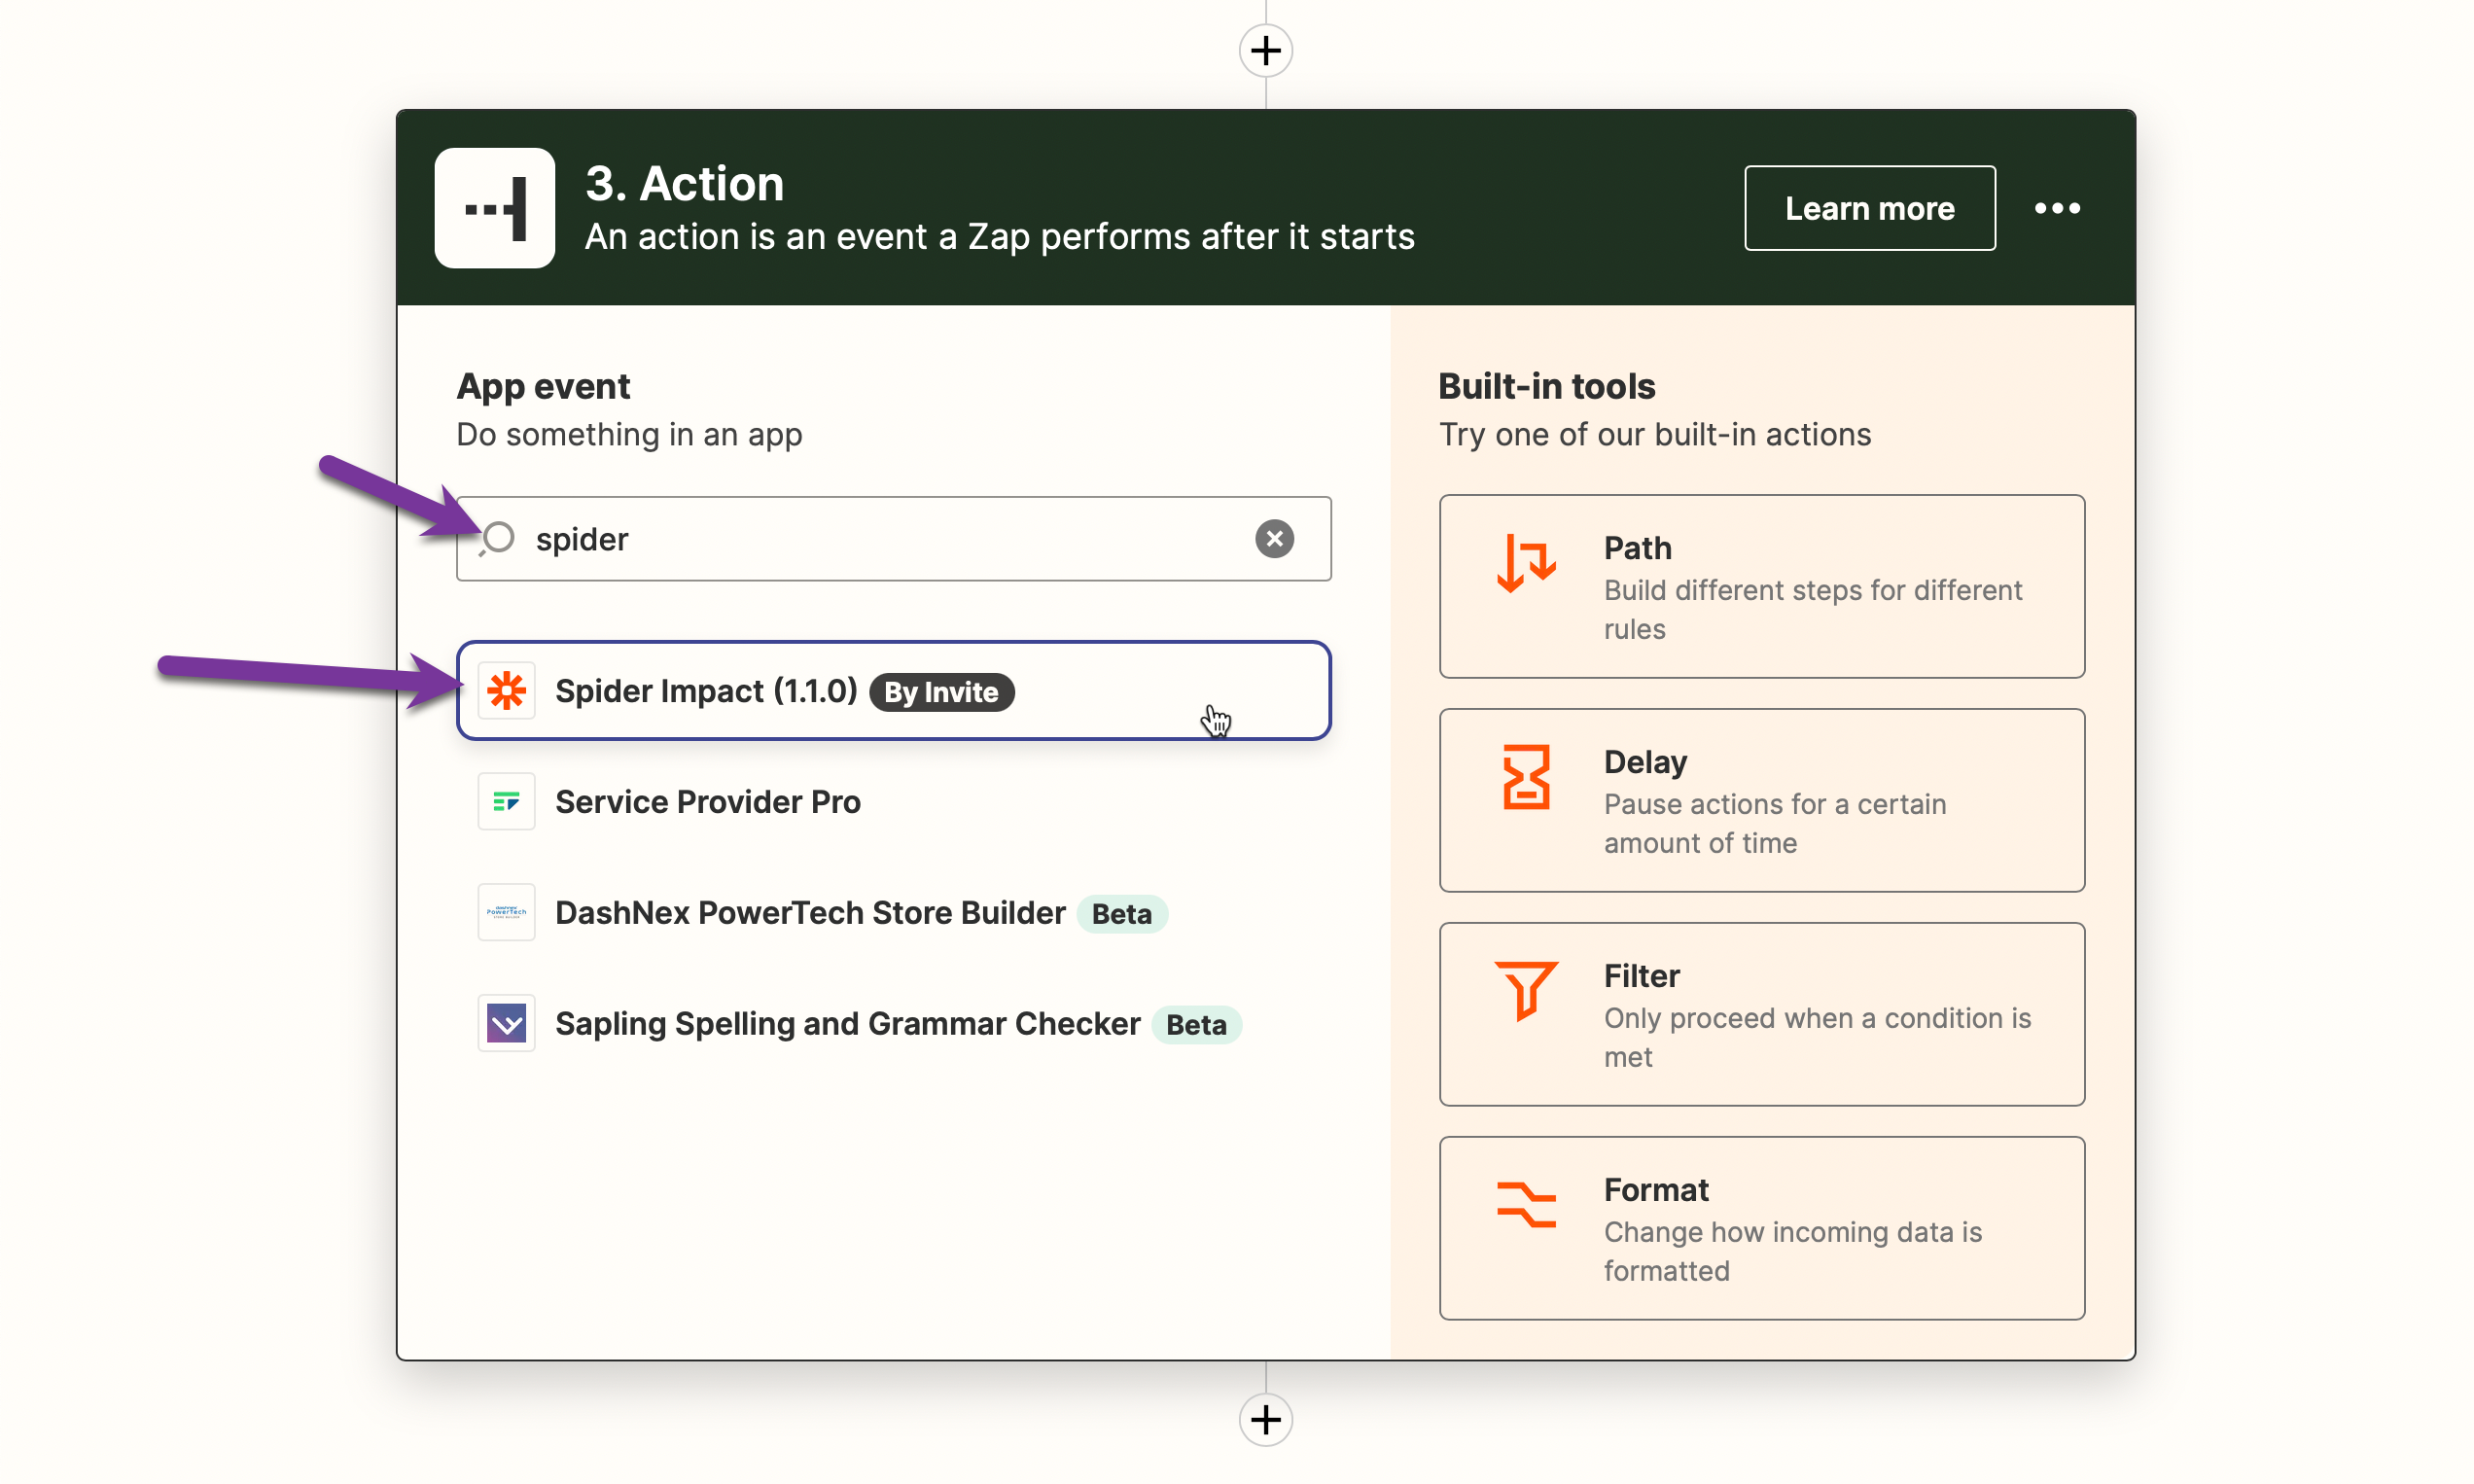The height and width of the screenshot is (1484, 2474).
Task: Click the Built-in tools heading
Action: (1546, 386)
